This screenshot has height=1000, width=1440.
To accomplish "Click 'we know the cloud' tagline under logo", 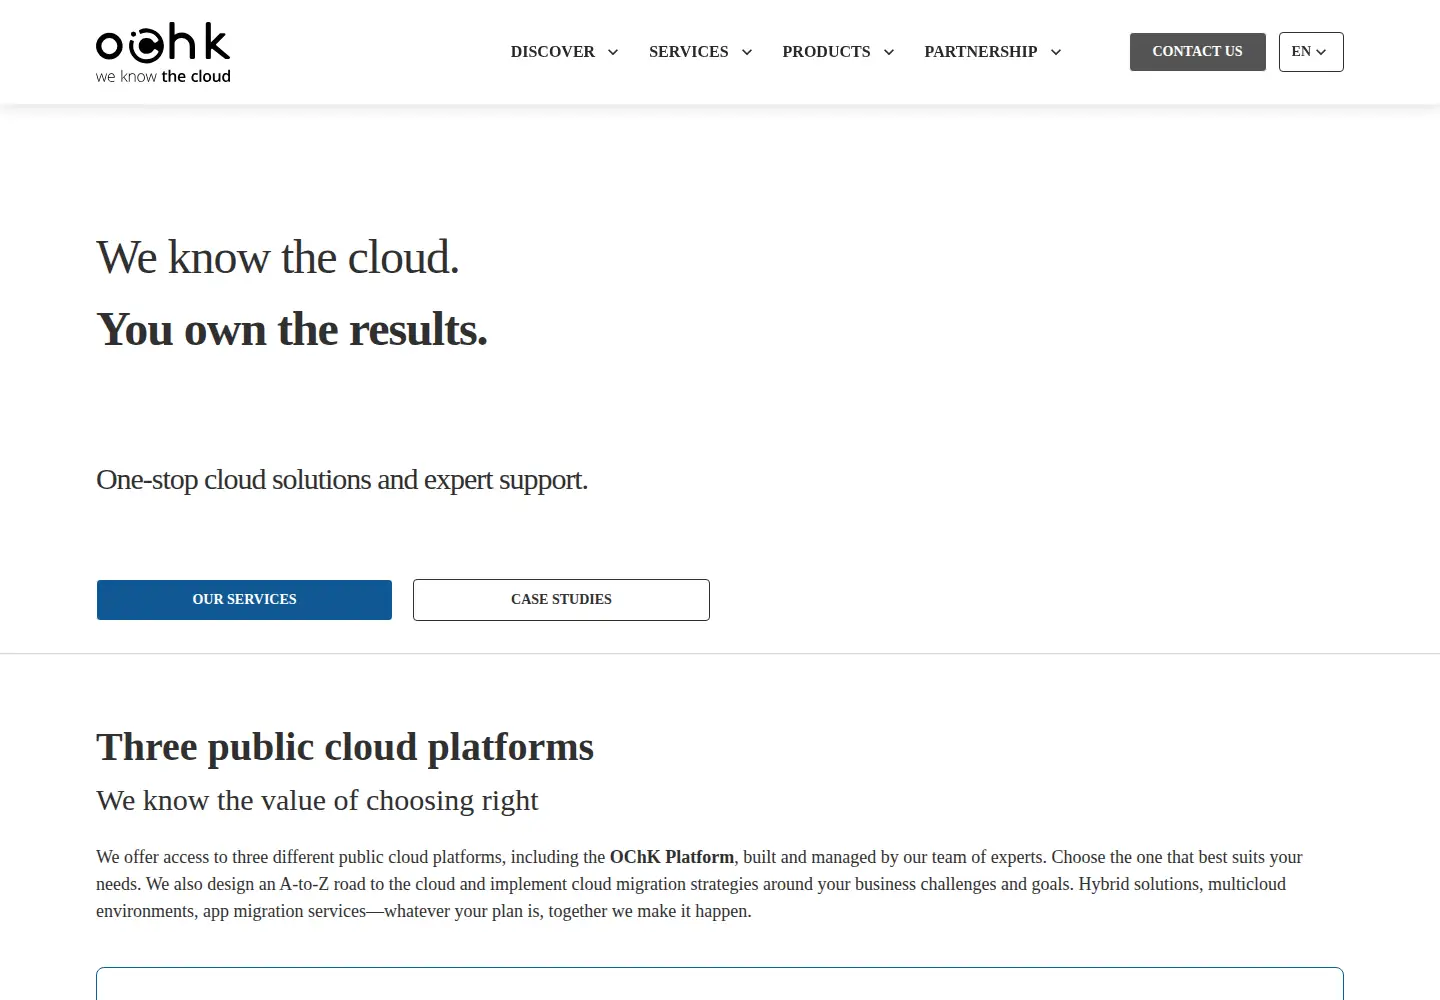I will (x=163, y=76).
